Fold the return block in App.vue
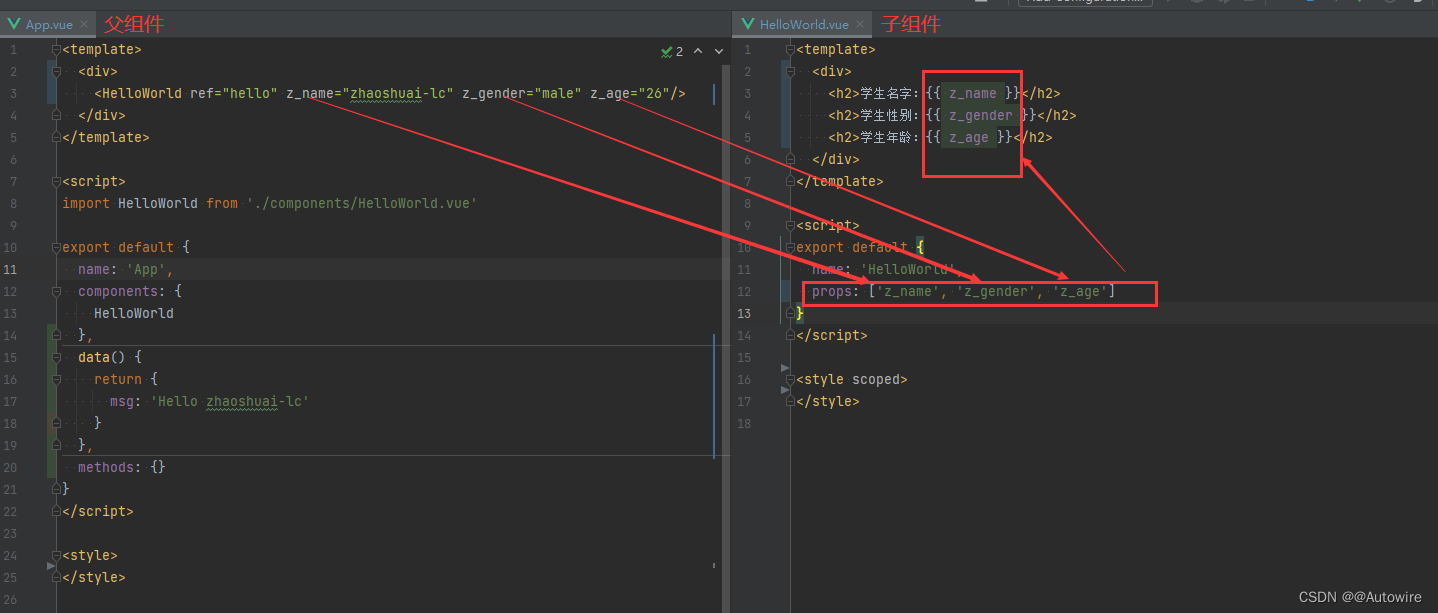The height and width of the screenshot is (613, 1438). (57, 379)
